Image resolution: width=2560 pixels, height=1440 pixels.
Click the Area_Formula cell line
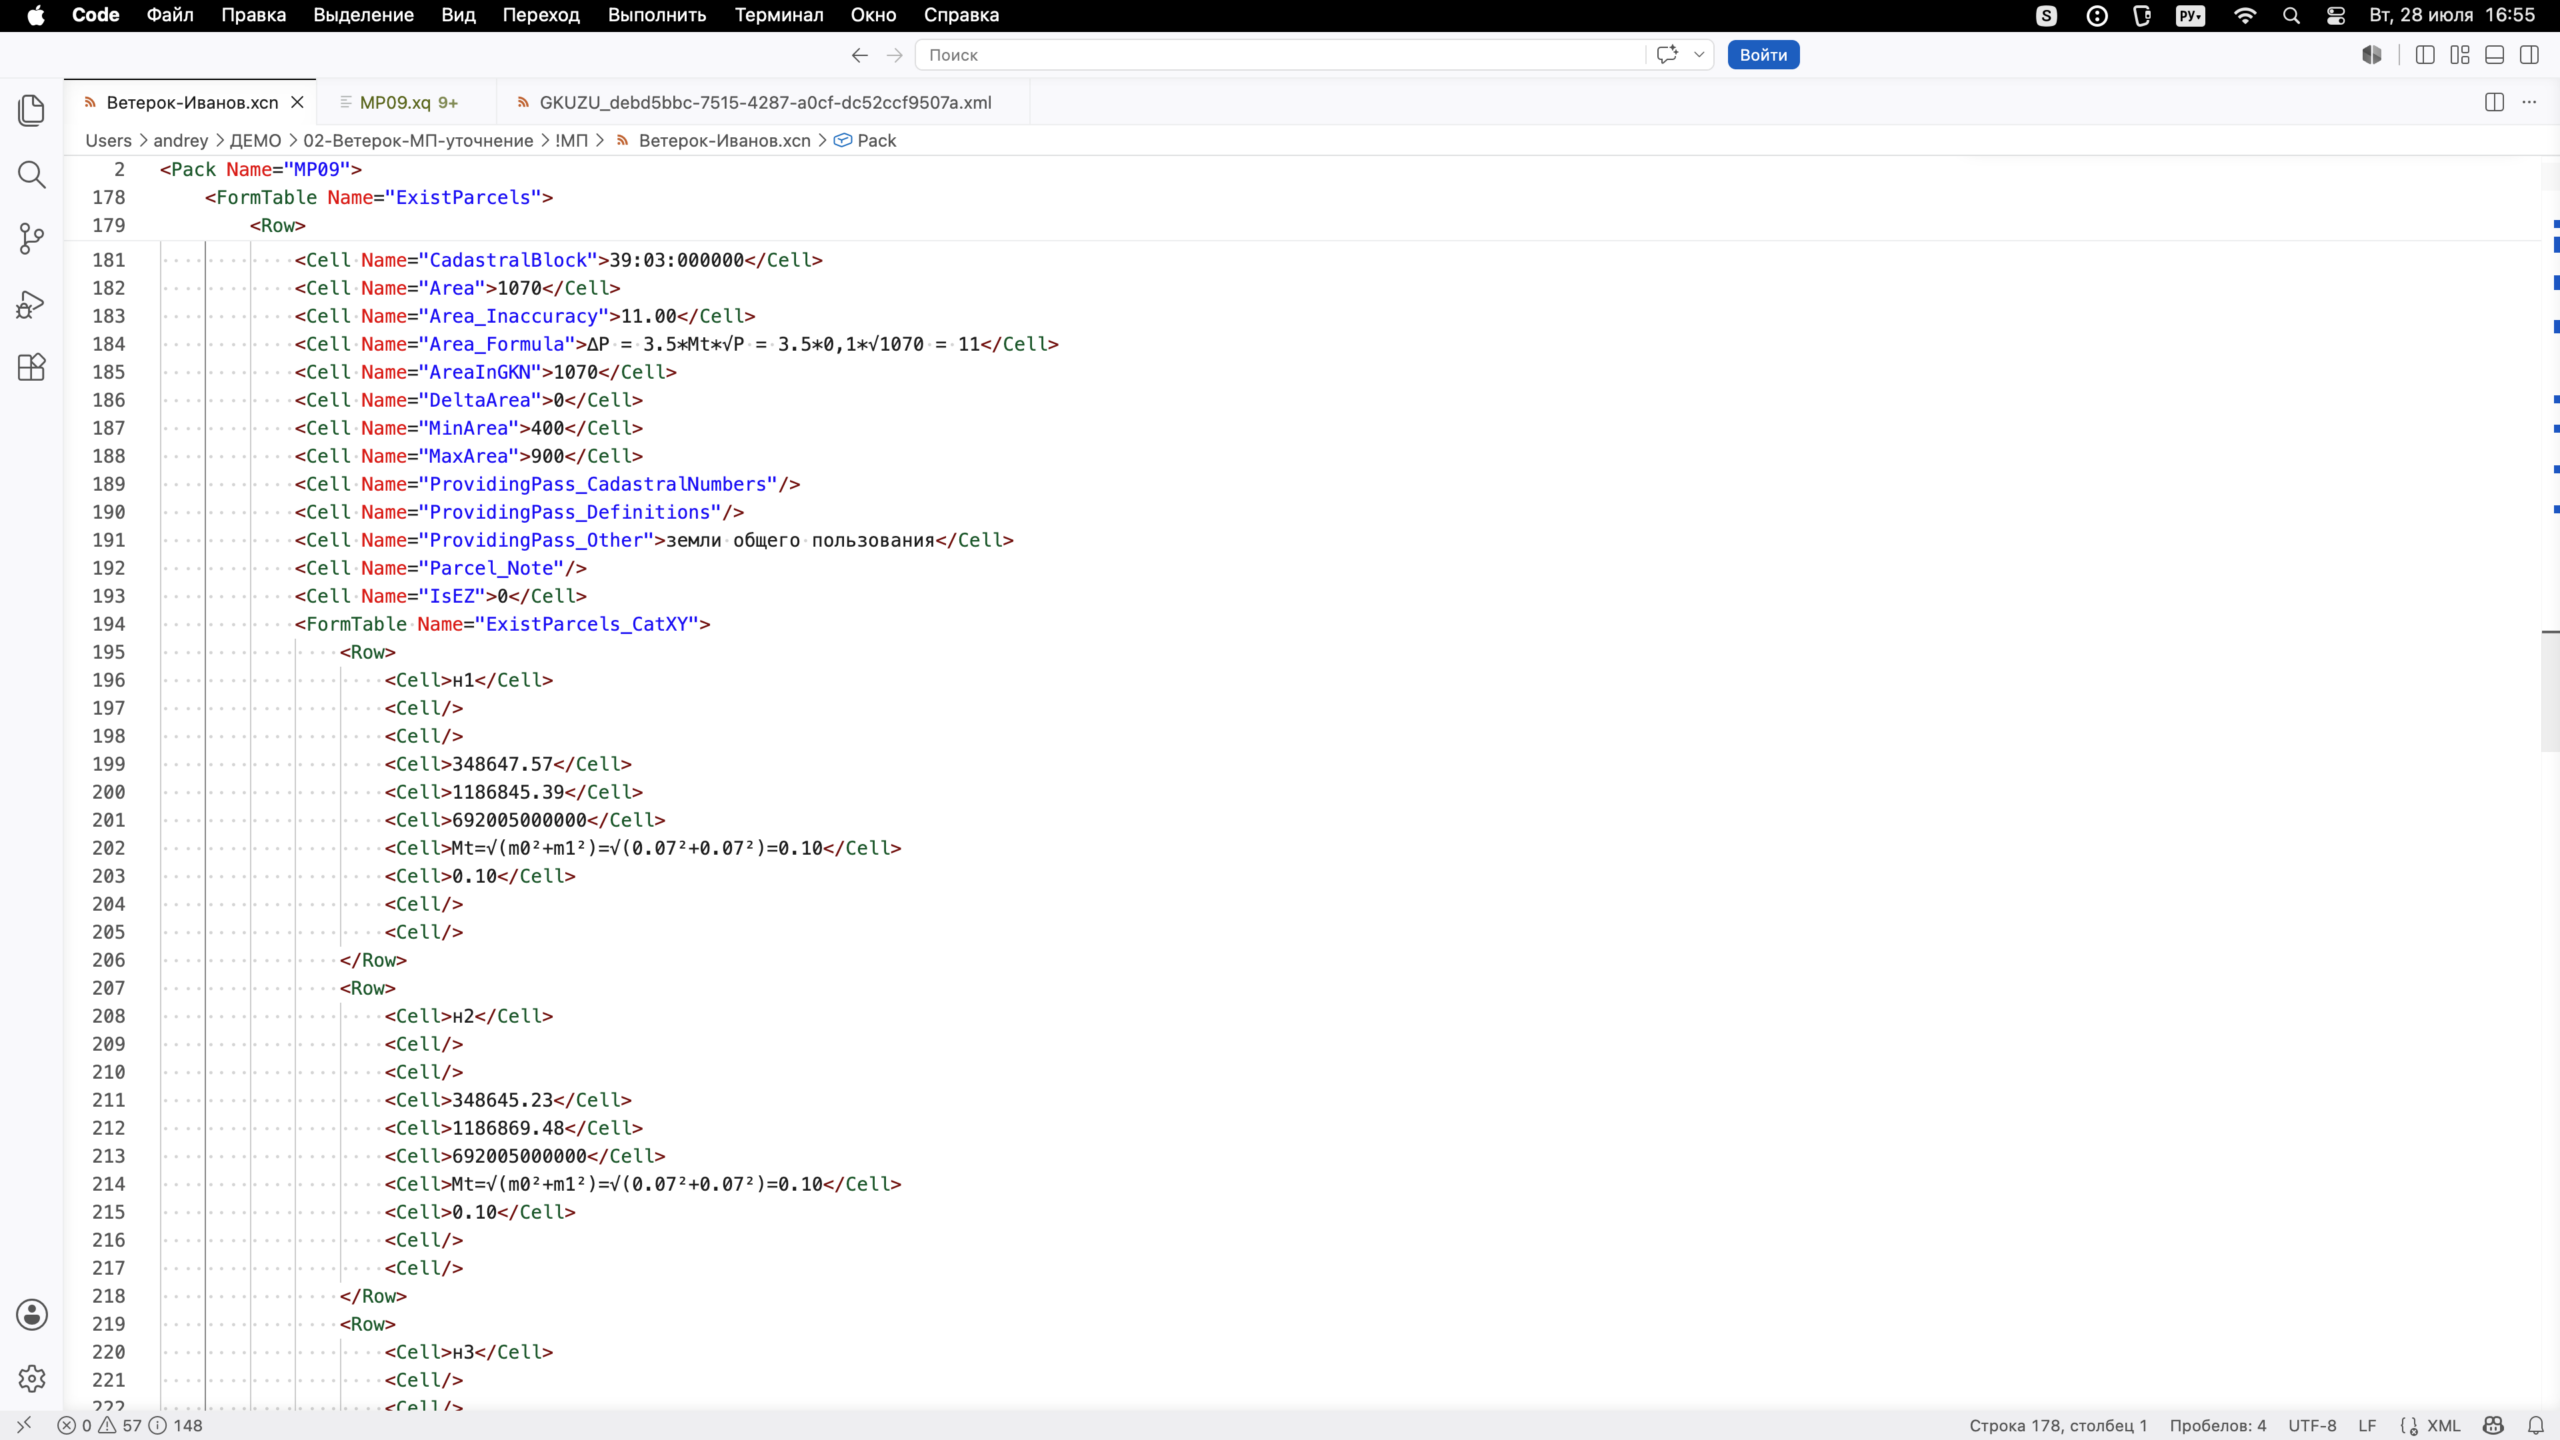coord(676,344)
